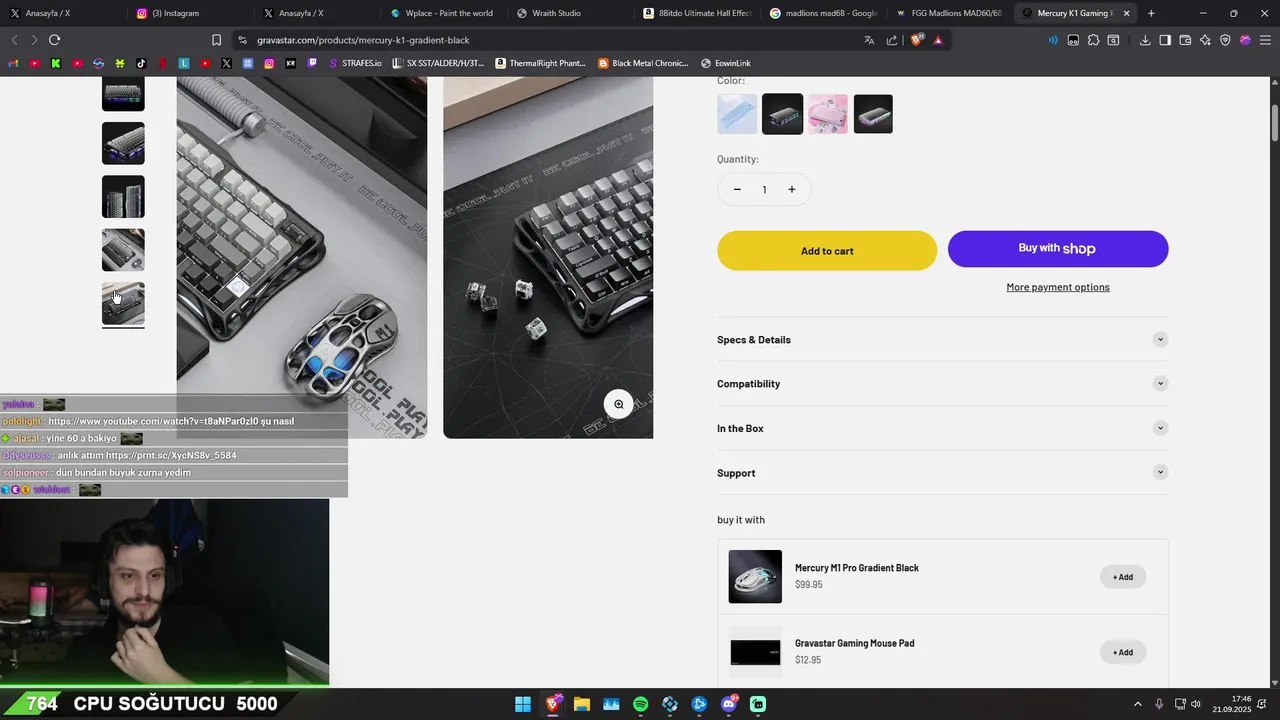Expand the Support section

(x=942, y=472)
